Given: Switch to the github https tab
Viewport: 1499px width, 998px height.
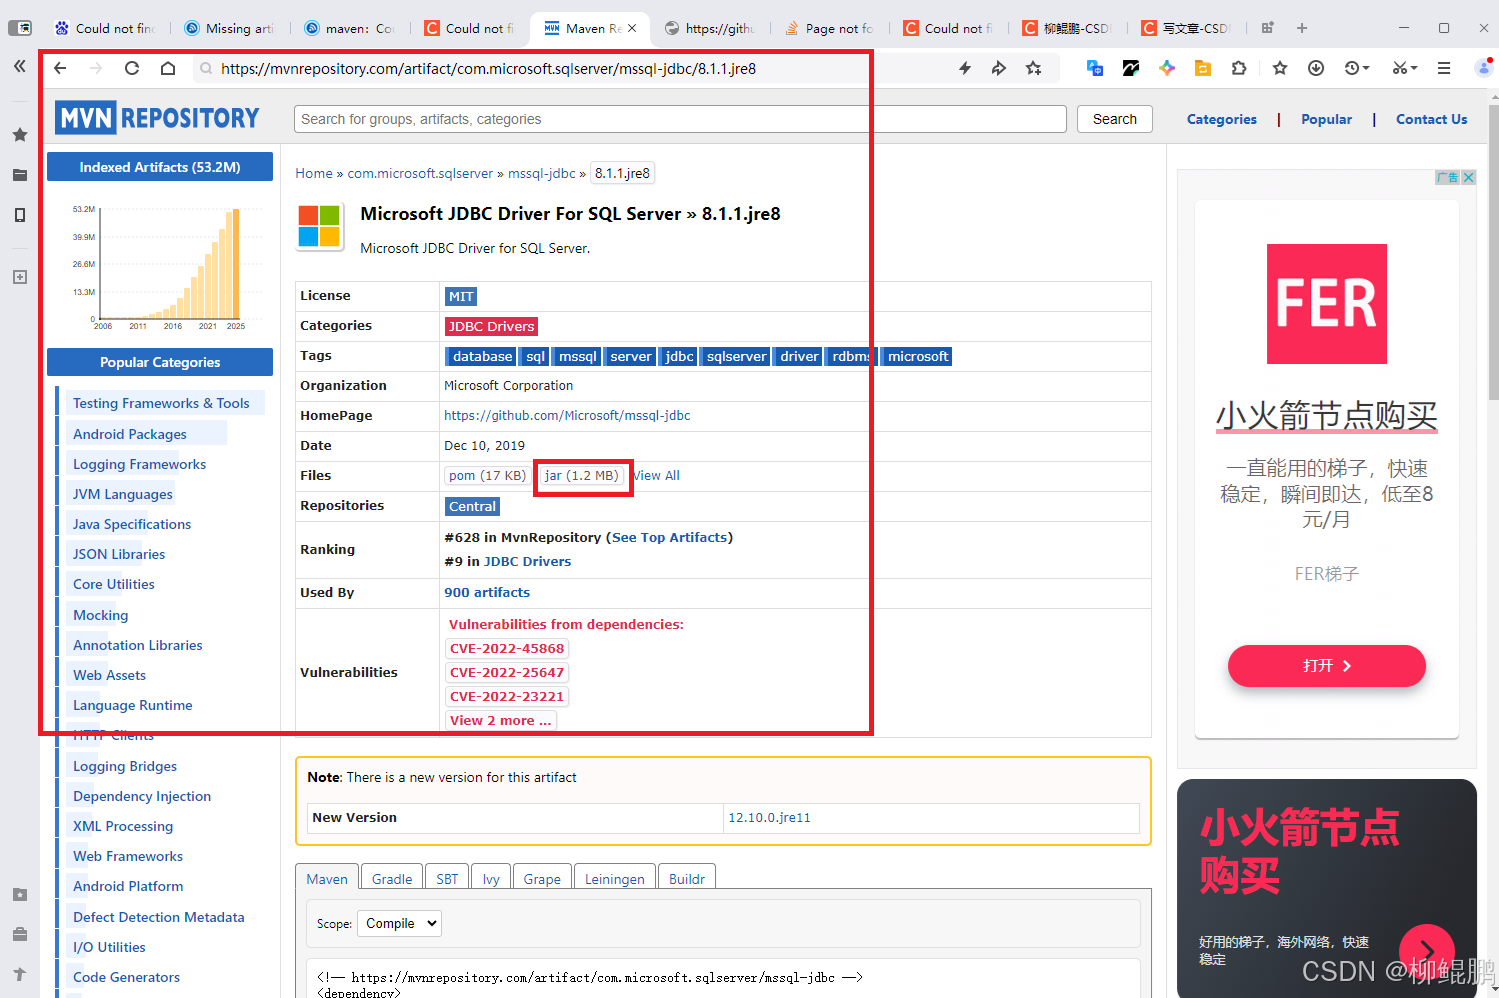Looking at the screenshot, I should click(x=709, y=28).
